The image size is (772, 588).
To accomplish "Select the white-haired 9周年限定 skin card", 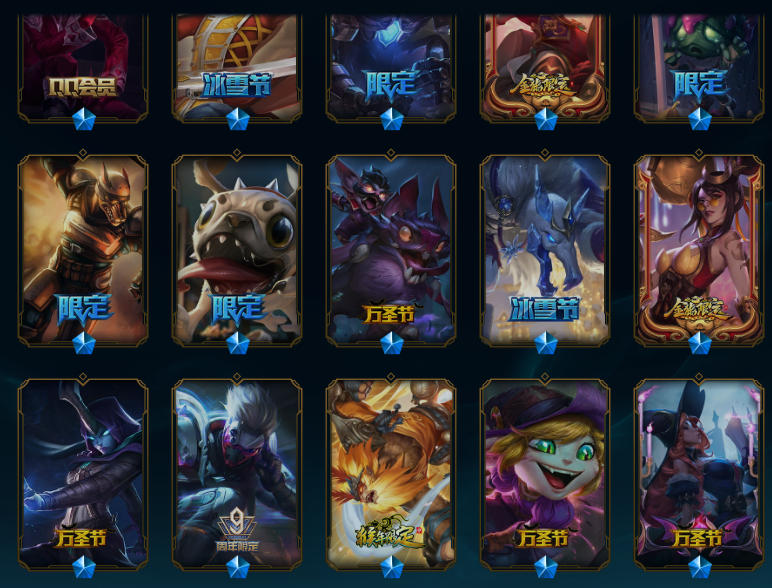I will [x=237, y=473].
